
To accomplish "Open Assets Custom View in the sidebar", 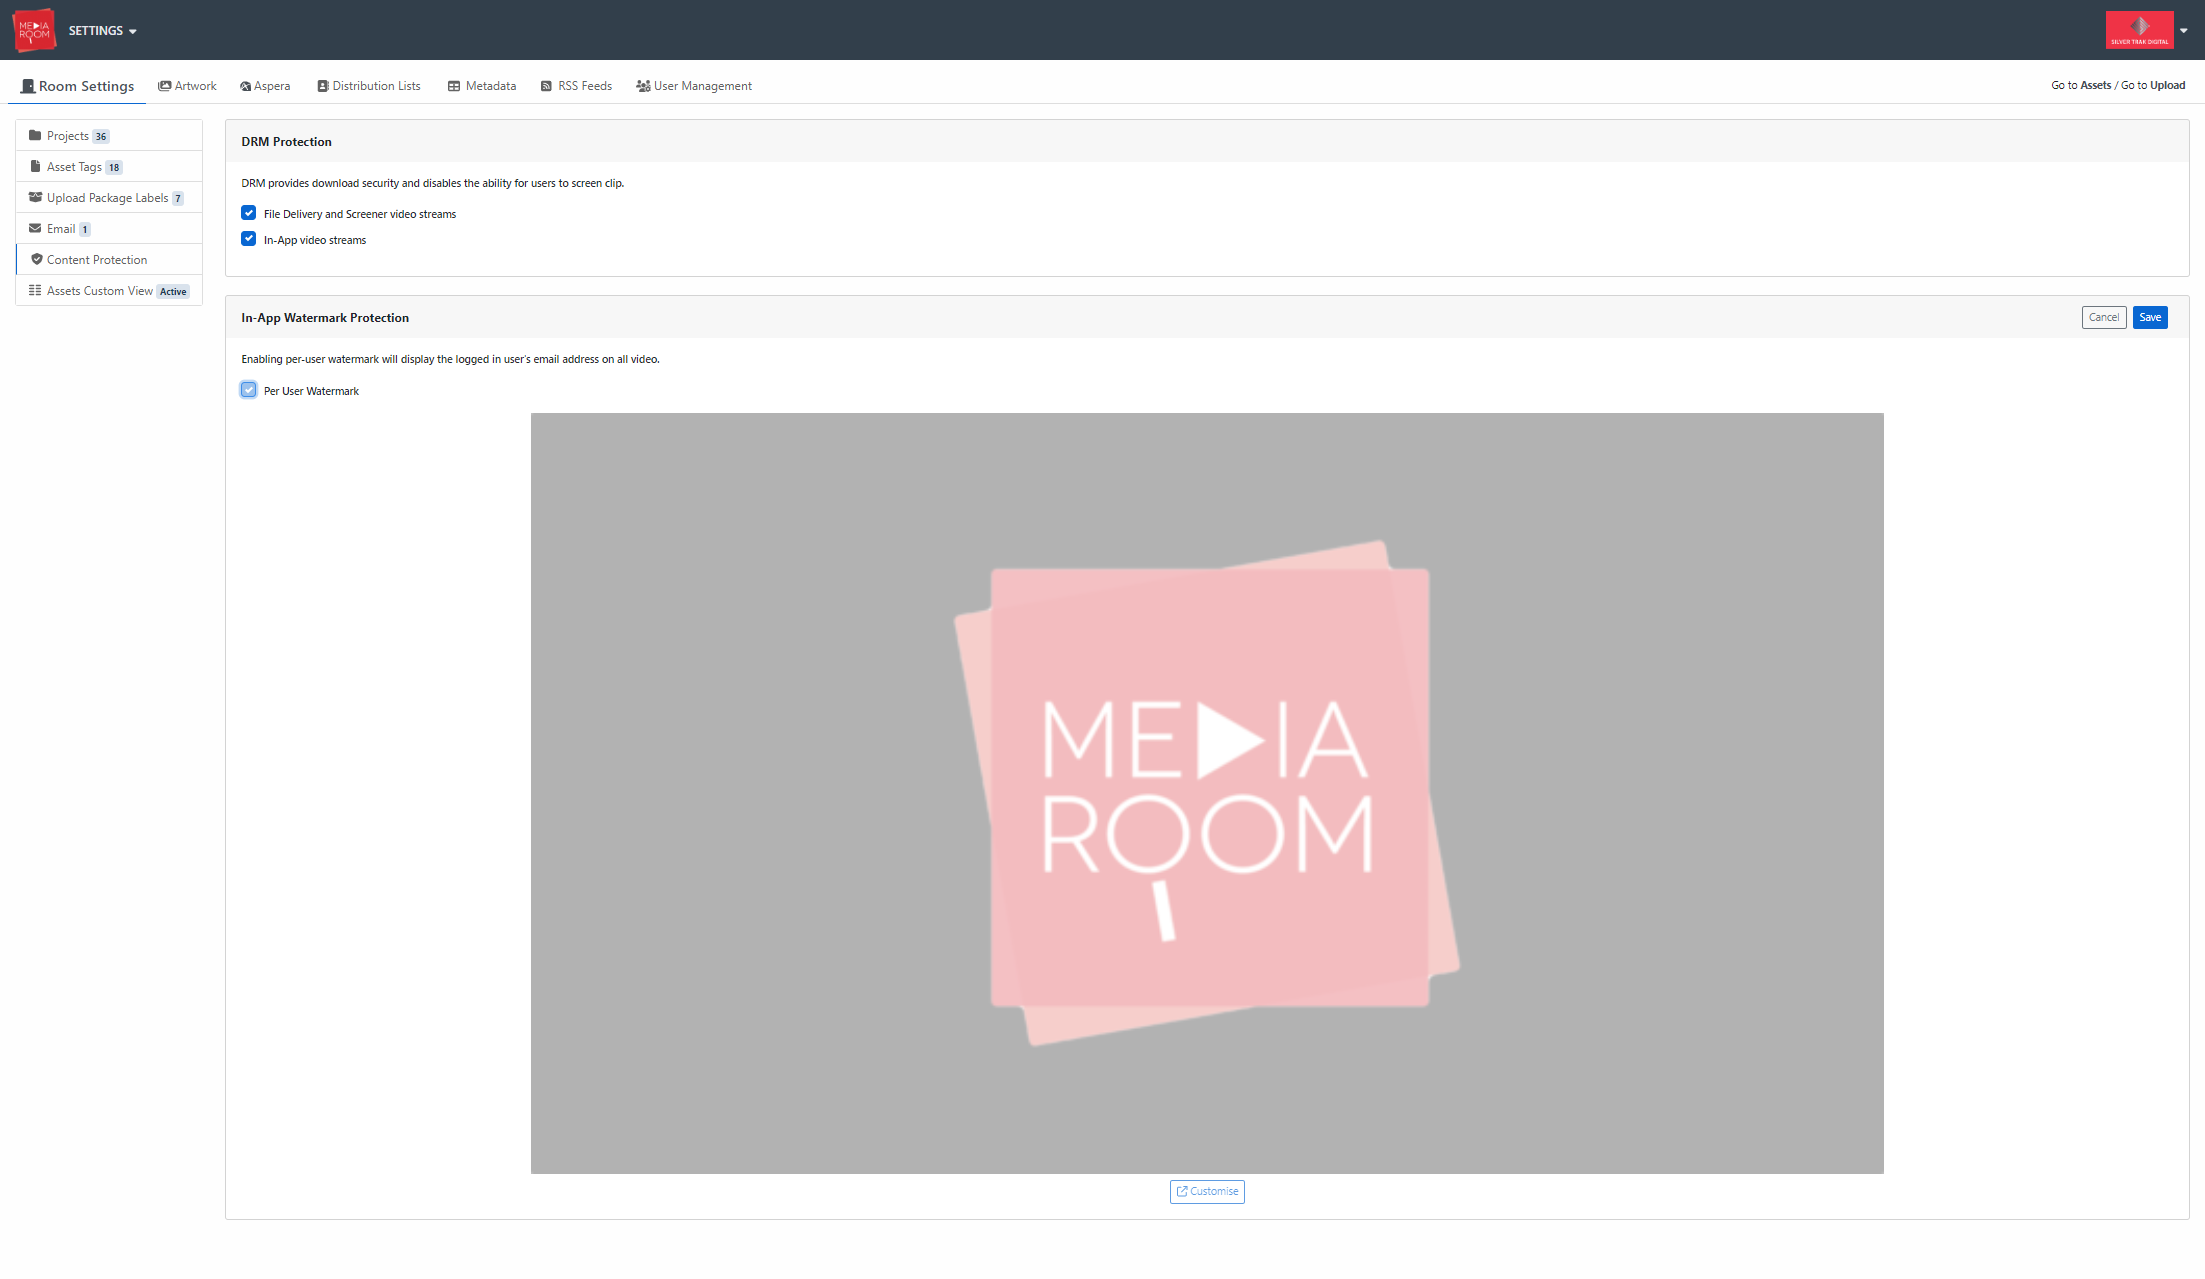I will (109, 291).
